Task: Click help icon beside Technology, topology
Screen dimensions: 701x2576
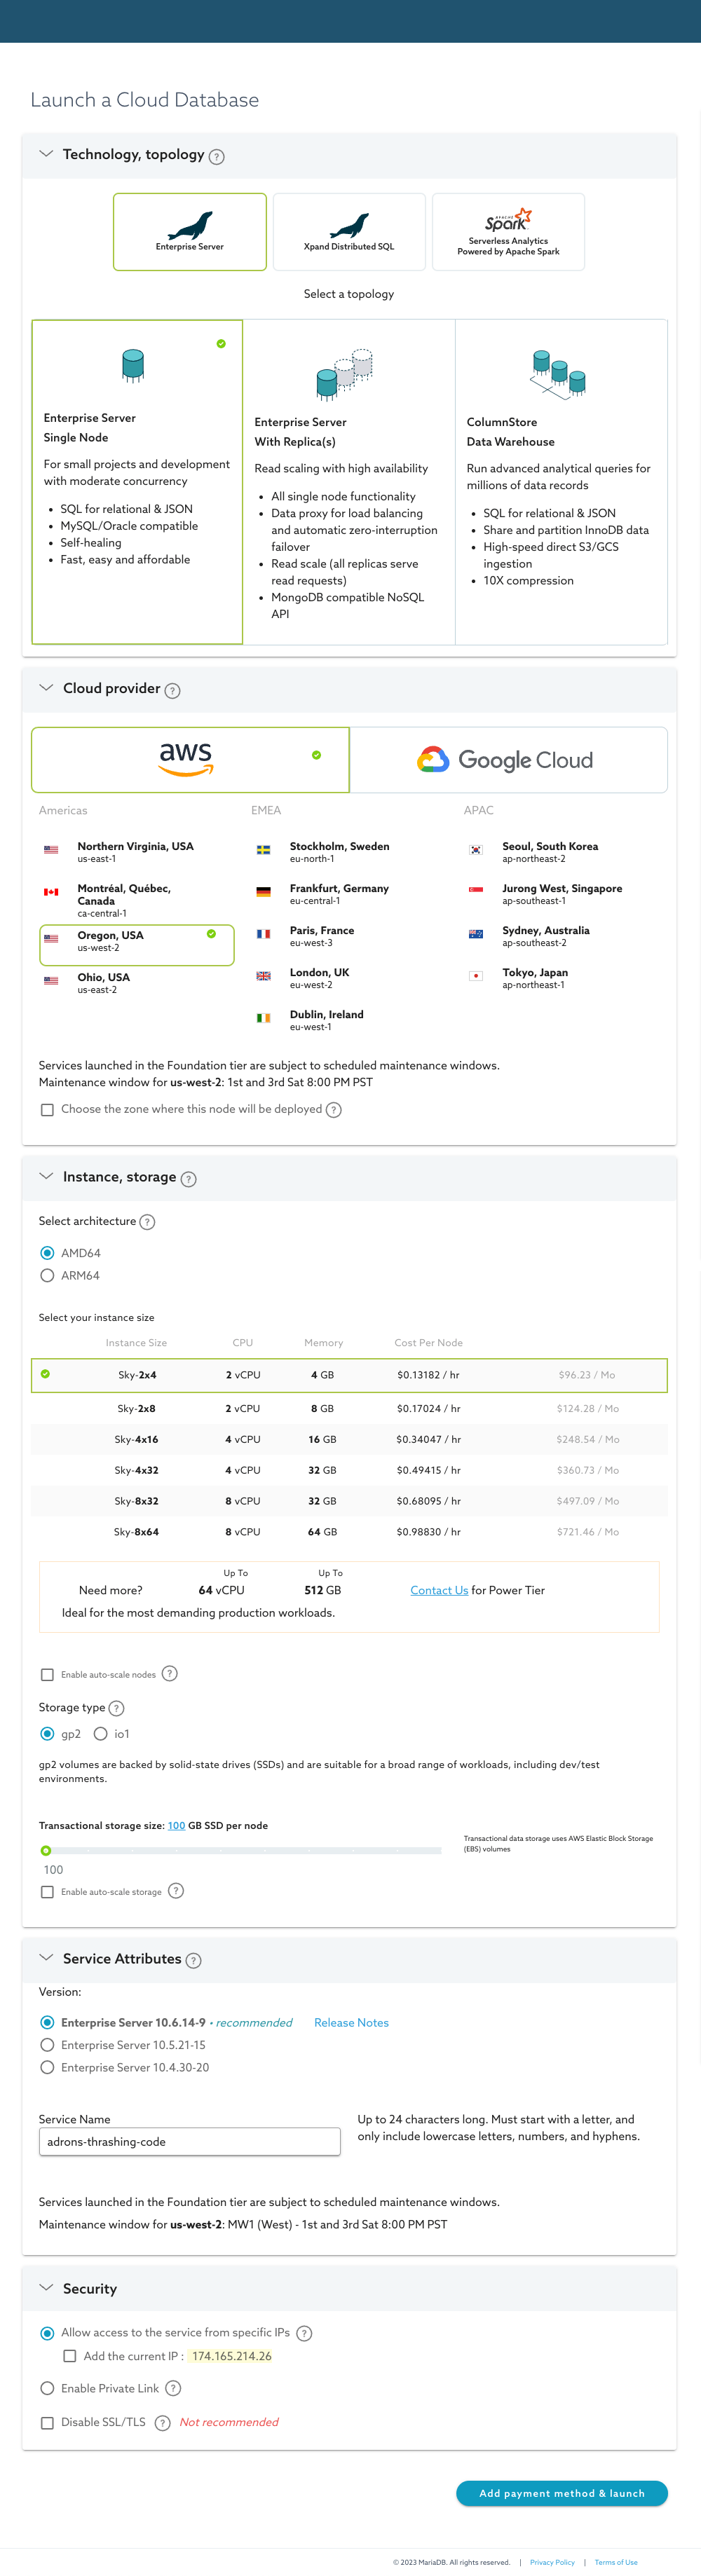Action: pyautogui.click(x=217, y=156)
